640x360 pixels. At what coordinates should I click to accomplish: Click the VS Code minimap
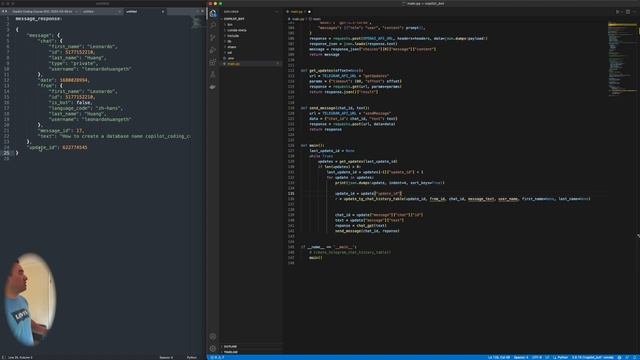(622, 59)
